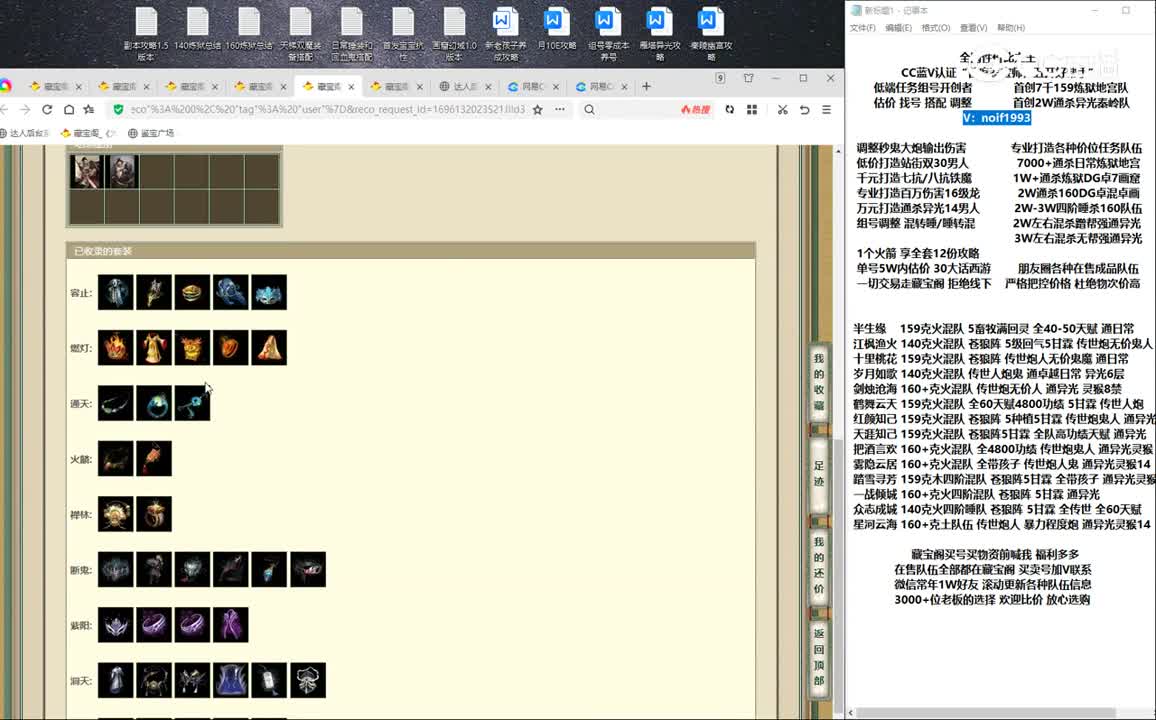Click the tab counter badge showing 9
Viewport: 1156px width, 720px height.
(x=720, y=78)
